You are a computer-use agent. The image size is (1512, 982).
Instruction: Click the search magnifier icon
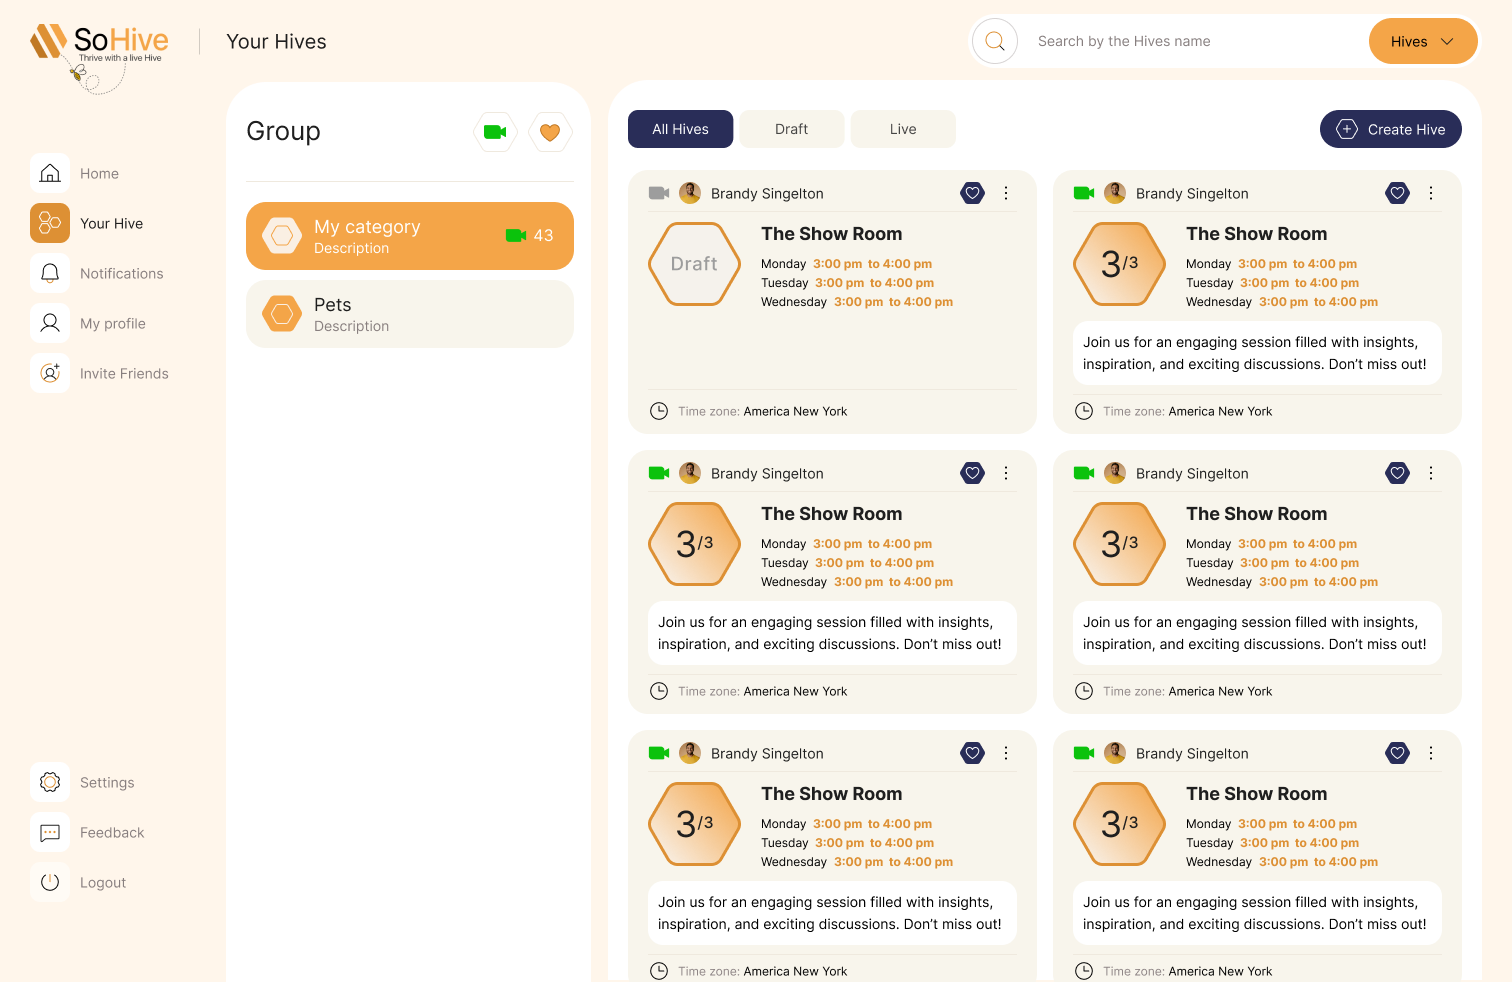coord(995,41)
